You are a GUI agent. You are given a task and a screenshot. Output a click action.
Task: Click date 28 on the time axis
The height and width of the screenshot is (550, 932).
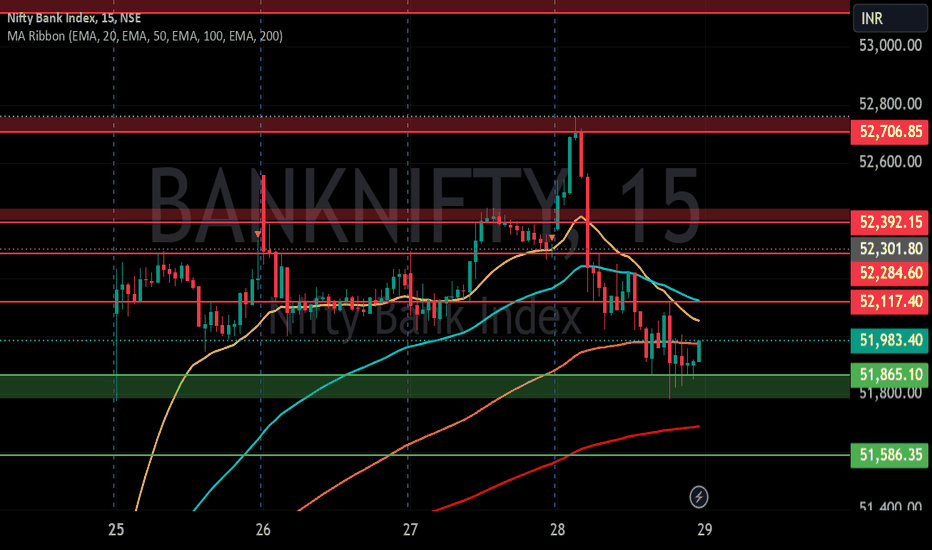557,529
